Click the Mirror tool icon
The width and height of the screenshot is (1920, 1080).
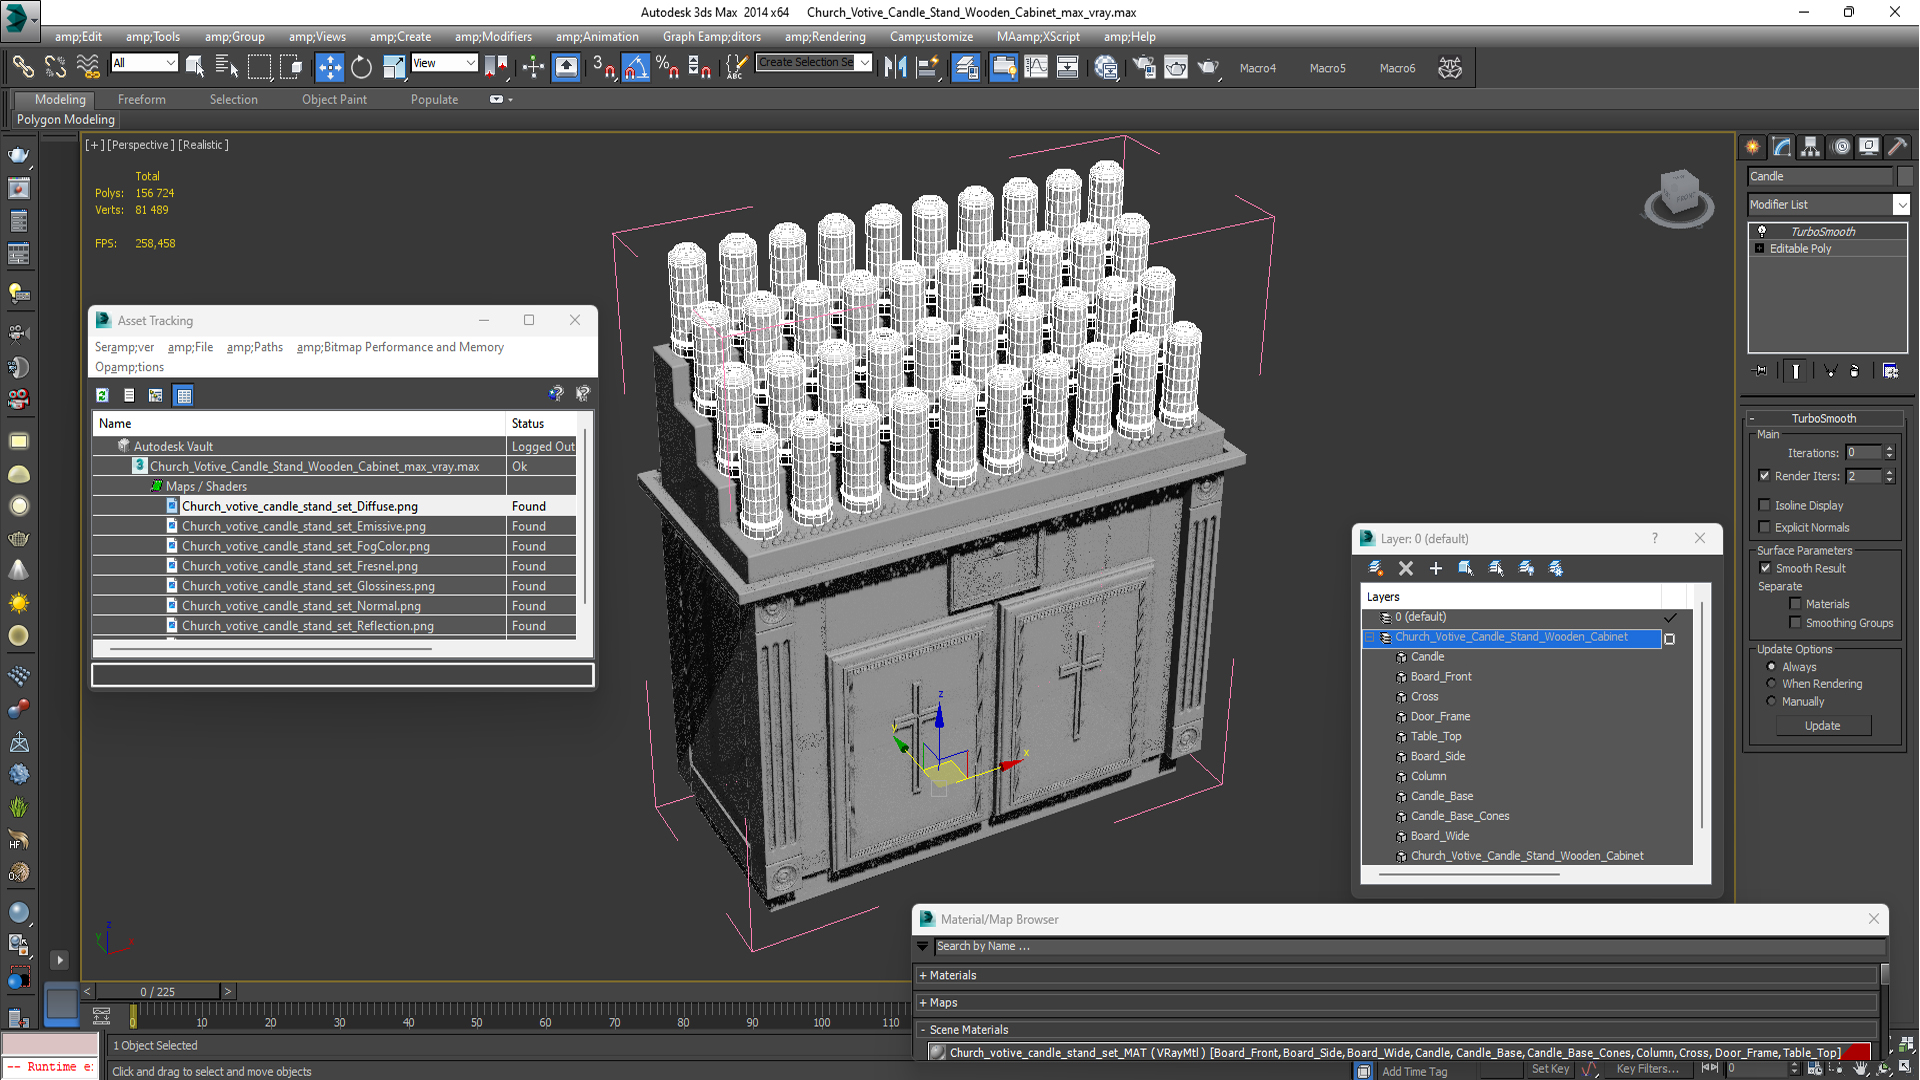[x=895, y=67]
